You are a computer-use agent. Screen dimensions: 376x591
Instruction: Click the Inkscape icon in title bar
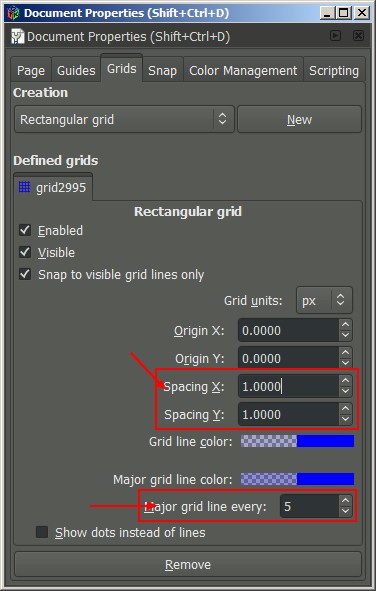tap(13, 13)
